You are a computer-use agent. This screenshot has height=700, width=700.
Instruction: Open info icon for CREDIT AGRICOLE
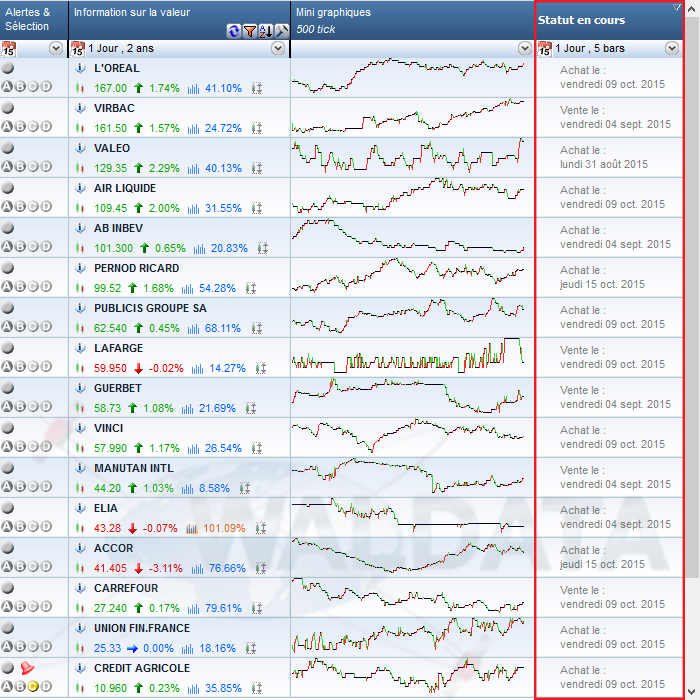tap(80, 668)
